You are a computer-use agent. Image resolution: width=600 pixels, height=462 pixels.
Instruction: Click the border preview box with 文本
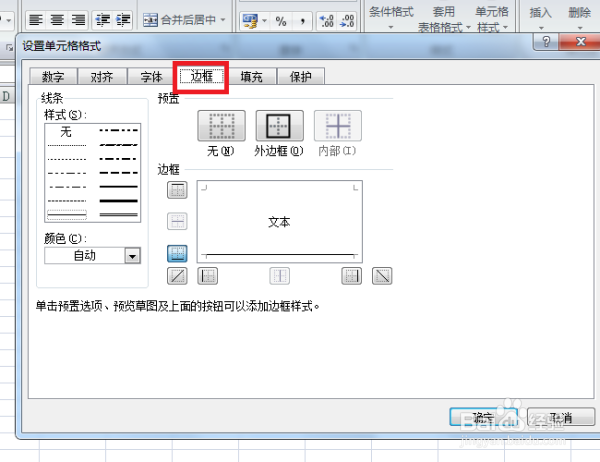pos(279,222)
